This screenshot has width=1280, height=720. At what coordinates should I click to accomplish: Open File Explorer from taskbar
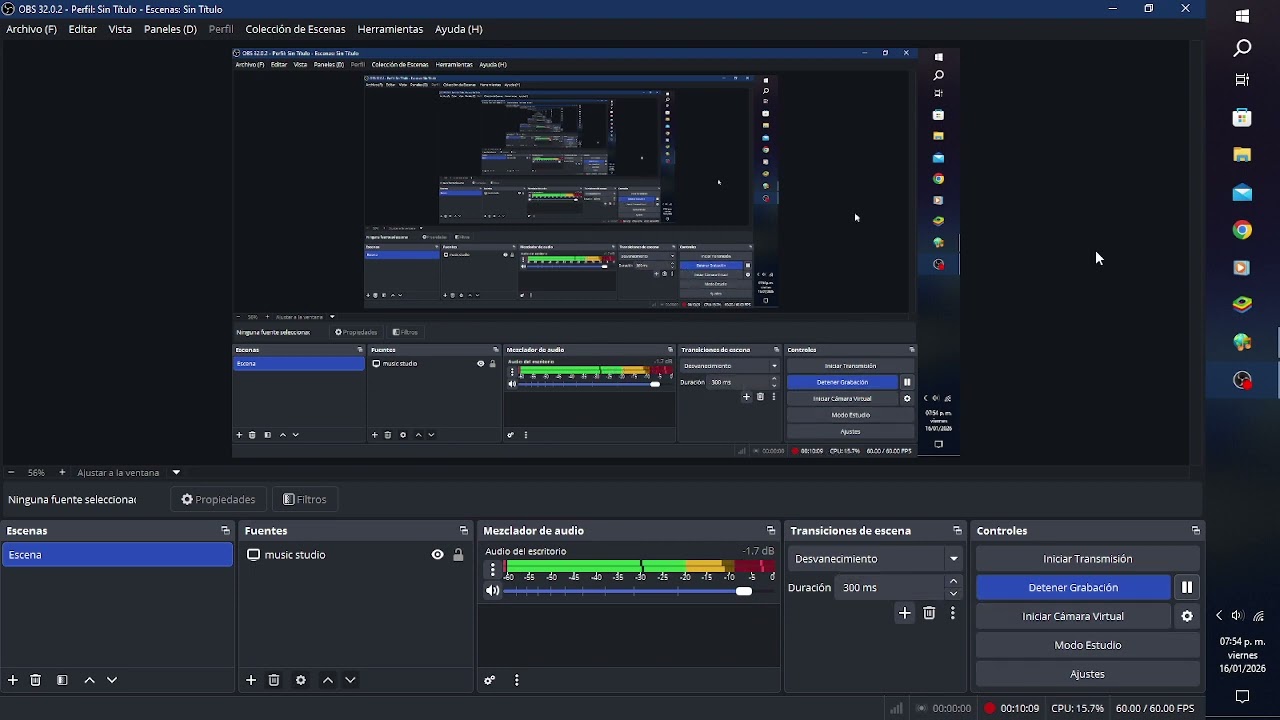point(1242,155)
